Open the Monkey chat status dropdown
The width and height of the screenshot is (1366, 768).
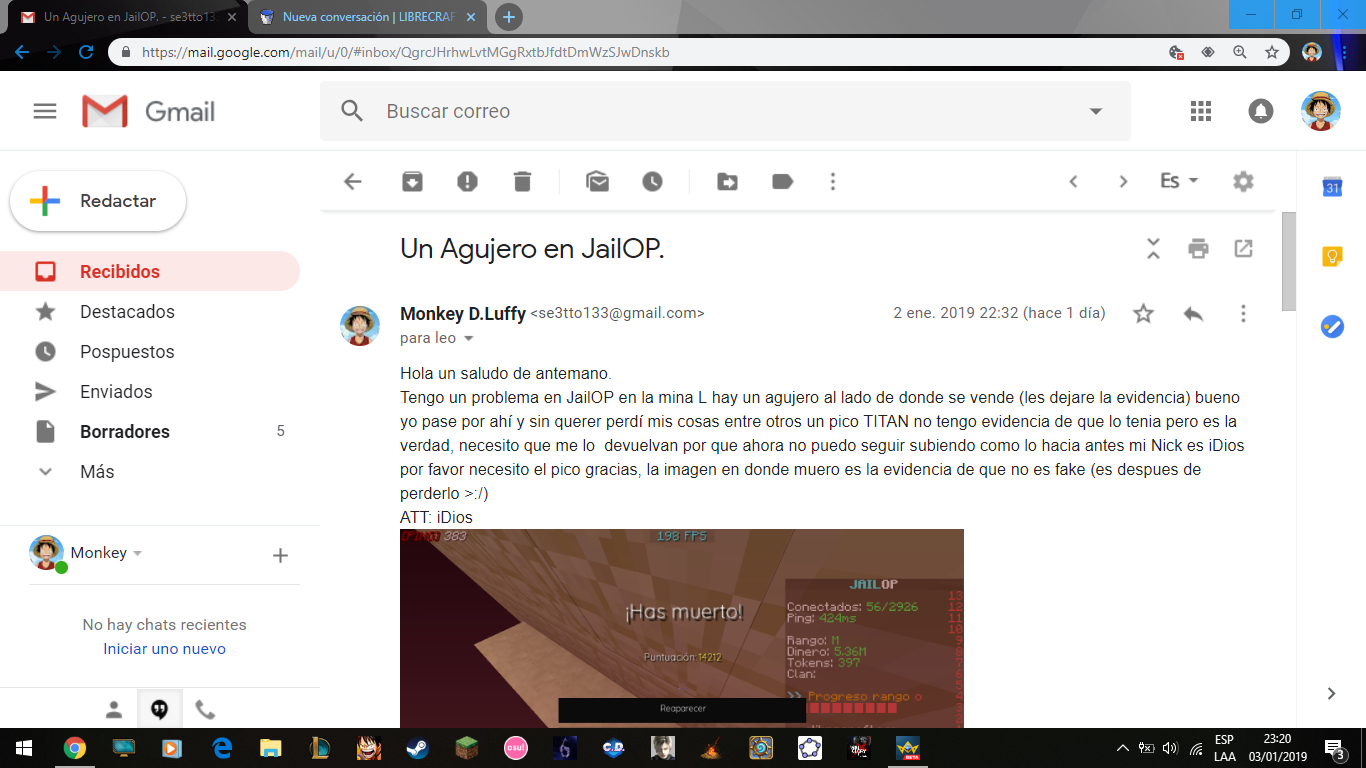137,553
